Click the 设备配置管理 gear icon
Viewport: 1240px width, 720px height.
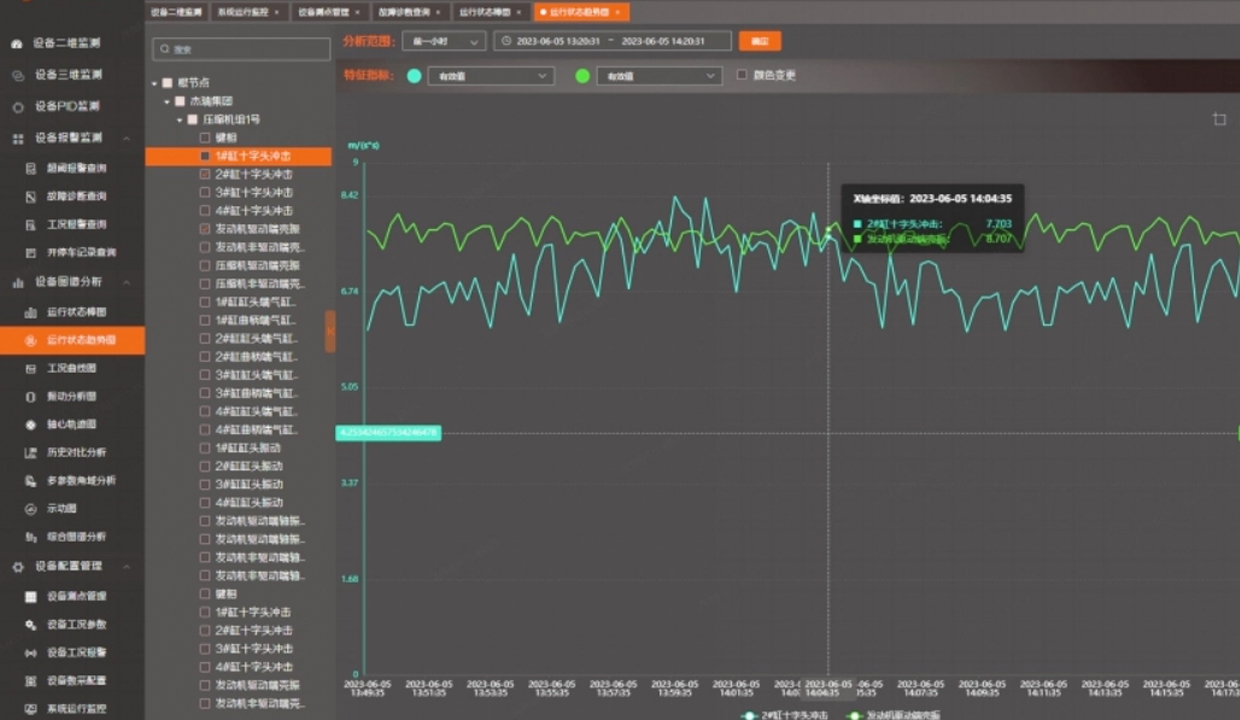[x=17, y=567]
